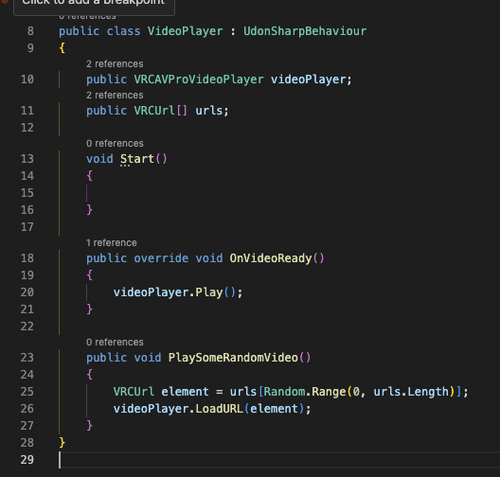Click the opening brace on line 24
This screenshot has width=500, height=477.
[89, 374]
